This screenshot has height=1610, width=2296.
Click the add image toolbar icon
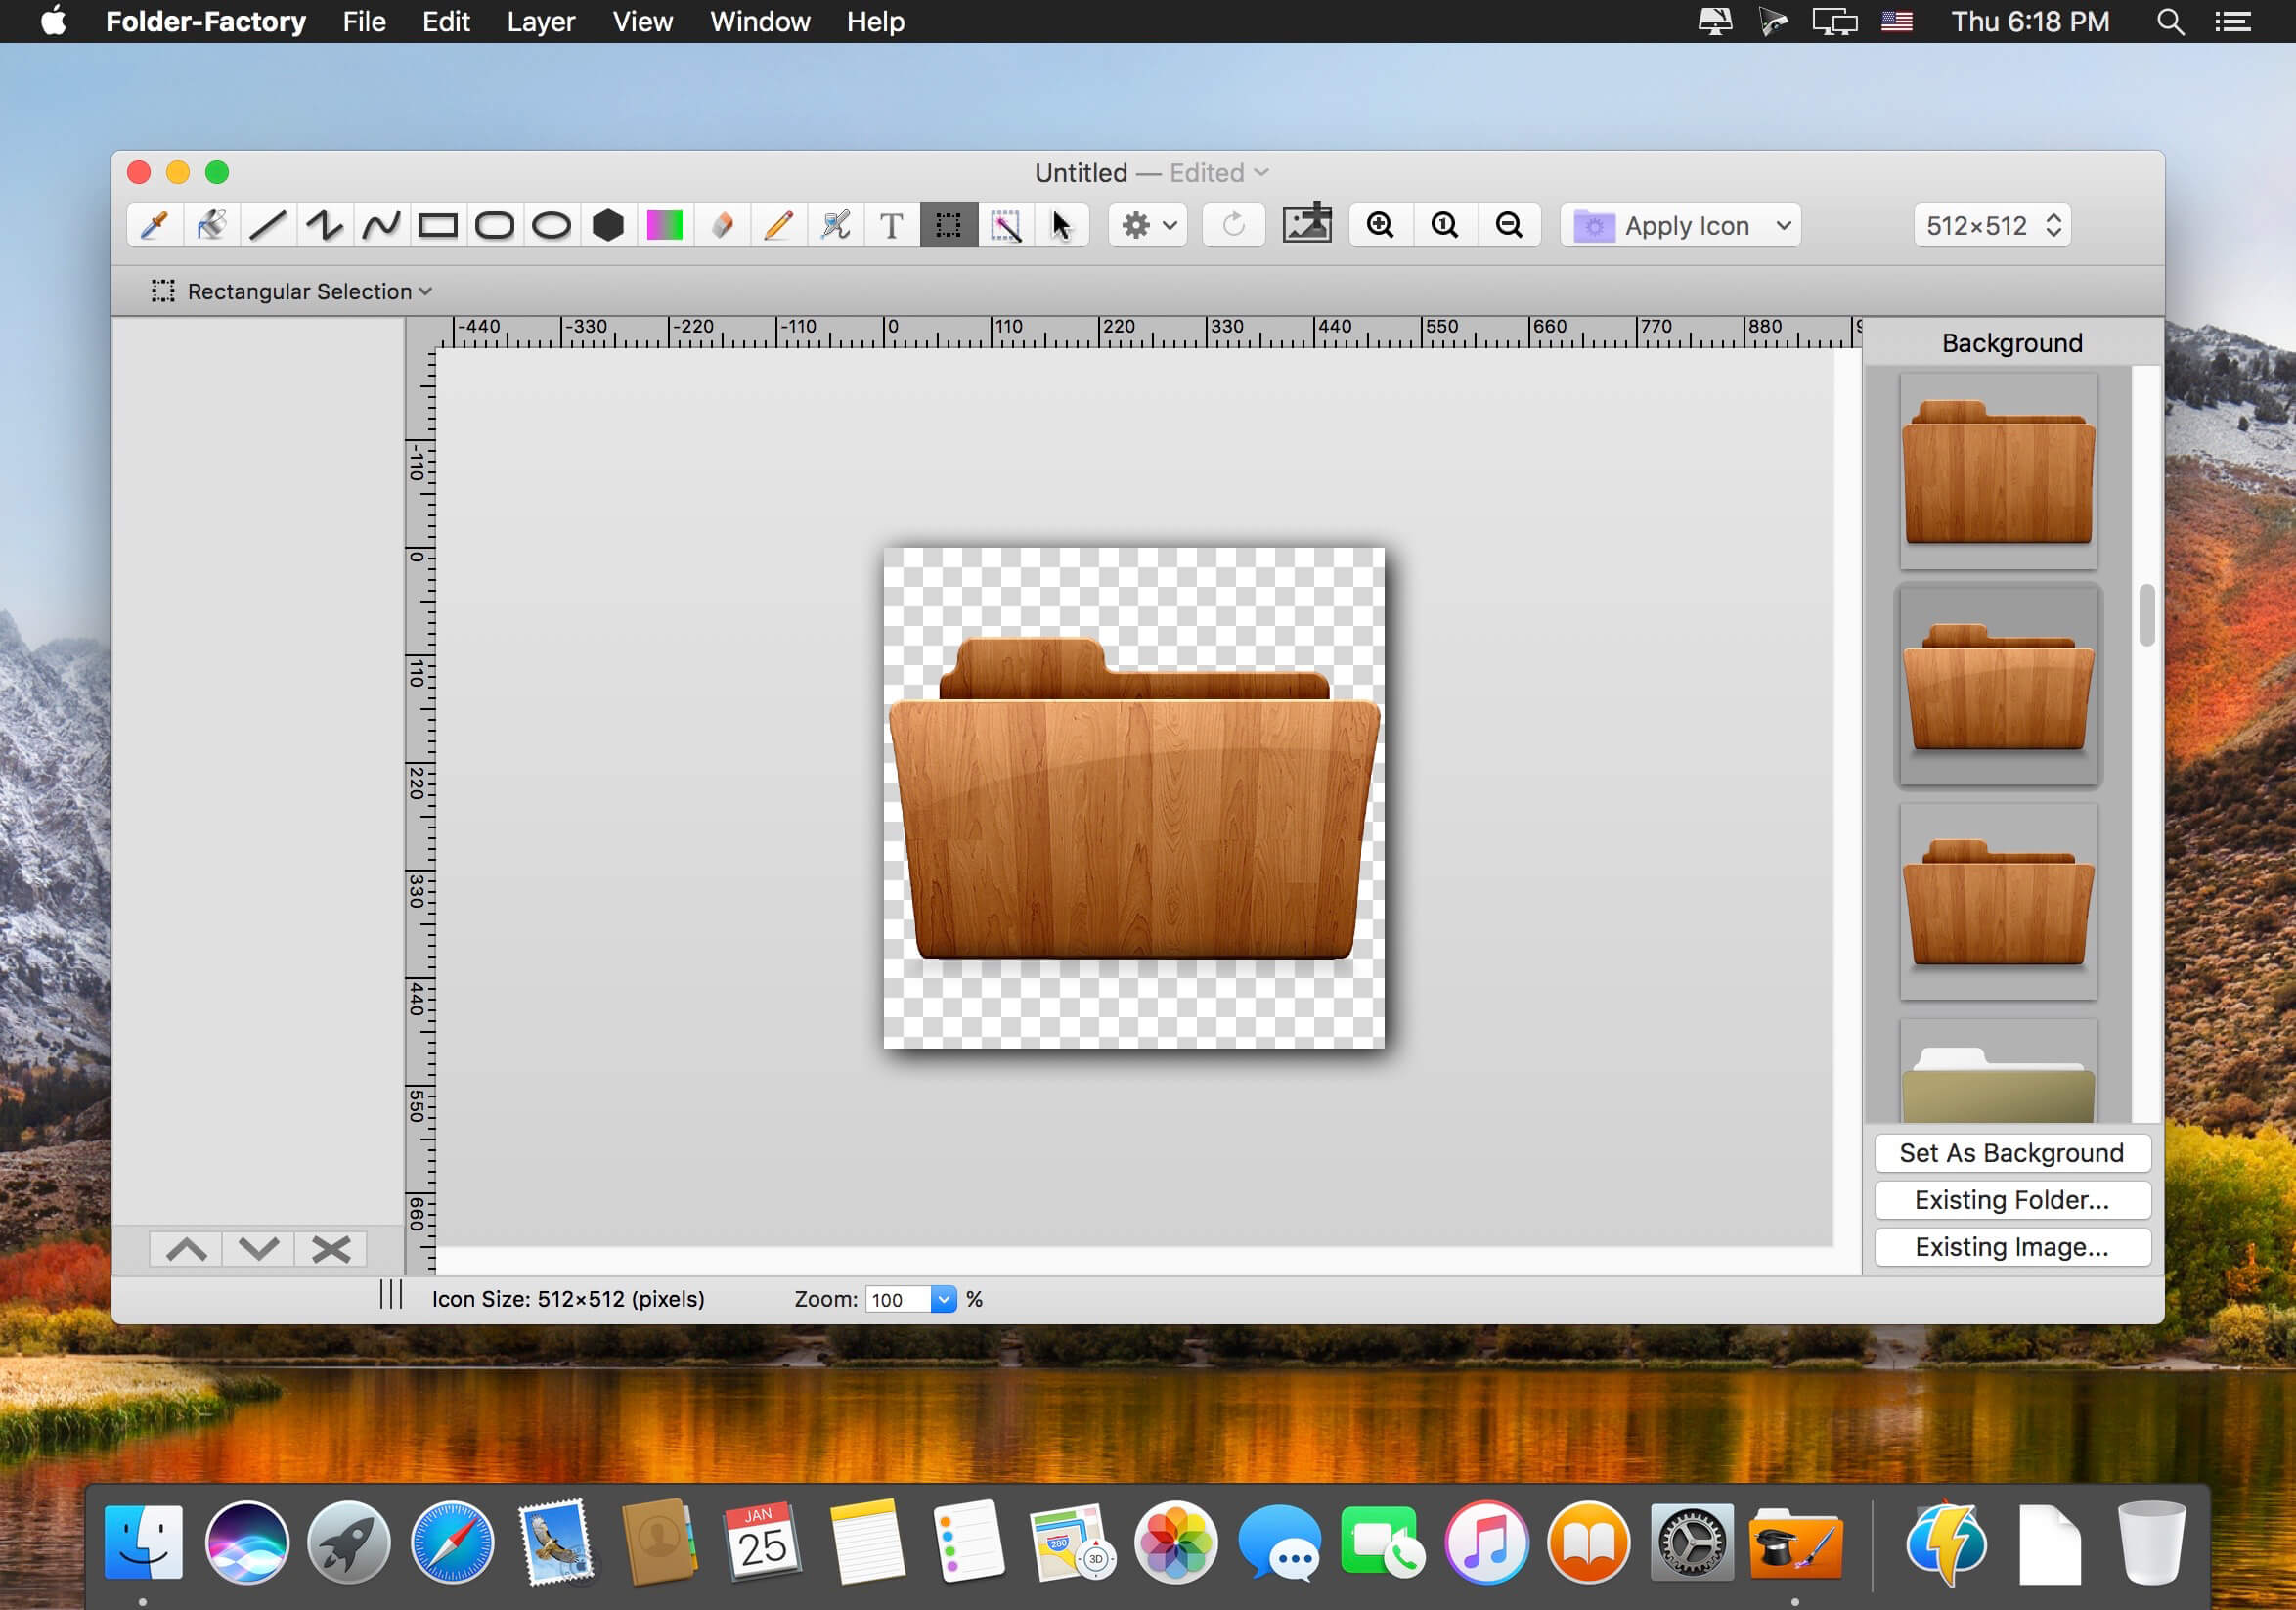click(1307, 223)
